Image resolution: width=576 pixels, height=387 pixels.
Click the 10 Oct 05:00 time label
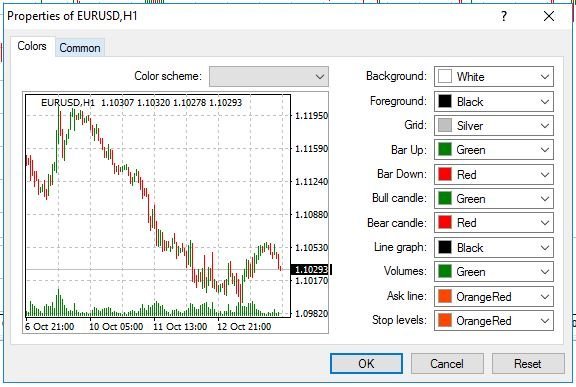(x=116, y=326)
